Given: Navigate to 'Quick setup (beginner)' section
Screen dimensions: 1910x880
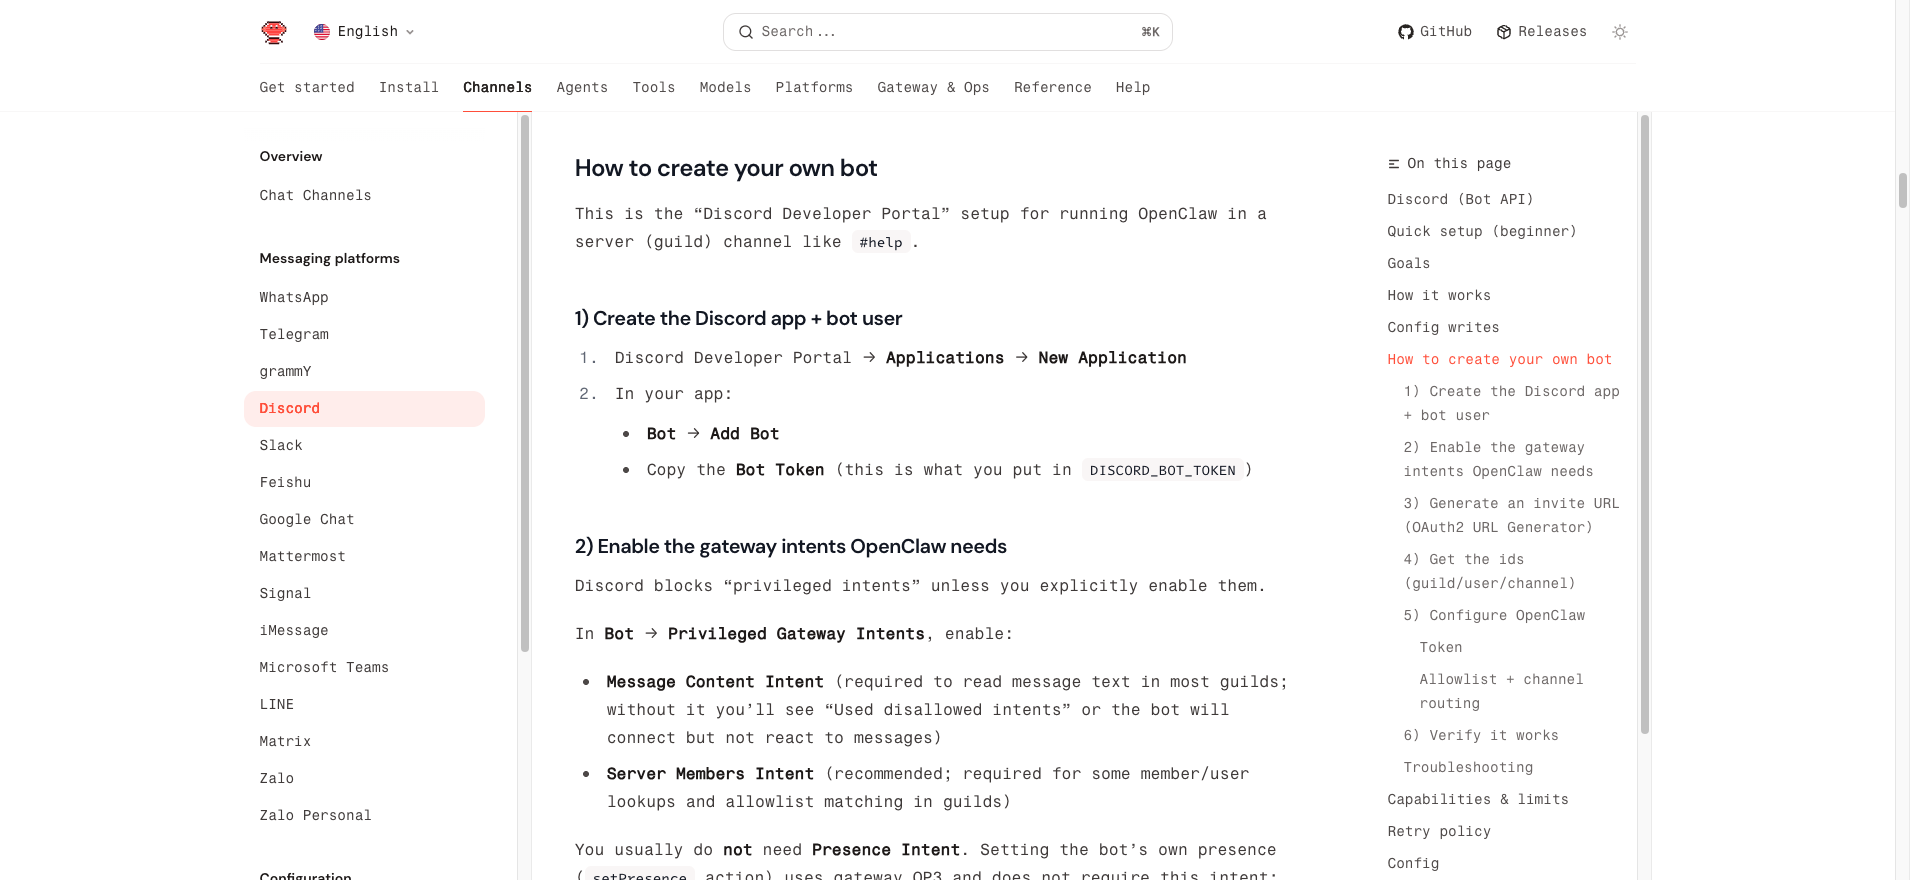Looking at the screenshot, I should 1481,232.
